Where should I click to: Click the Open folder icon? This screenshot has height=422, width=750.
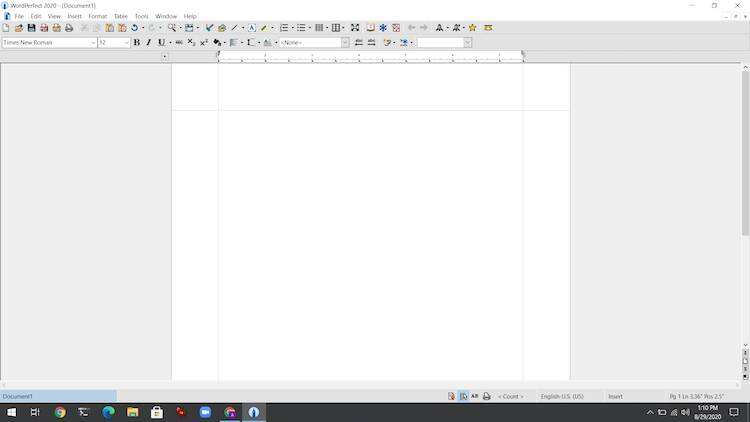19,28
